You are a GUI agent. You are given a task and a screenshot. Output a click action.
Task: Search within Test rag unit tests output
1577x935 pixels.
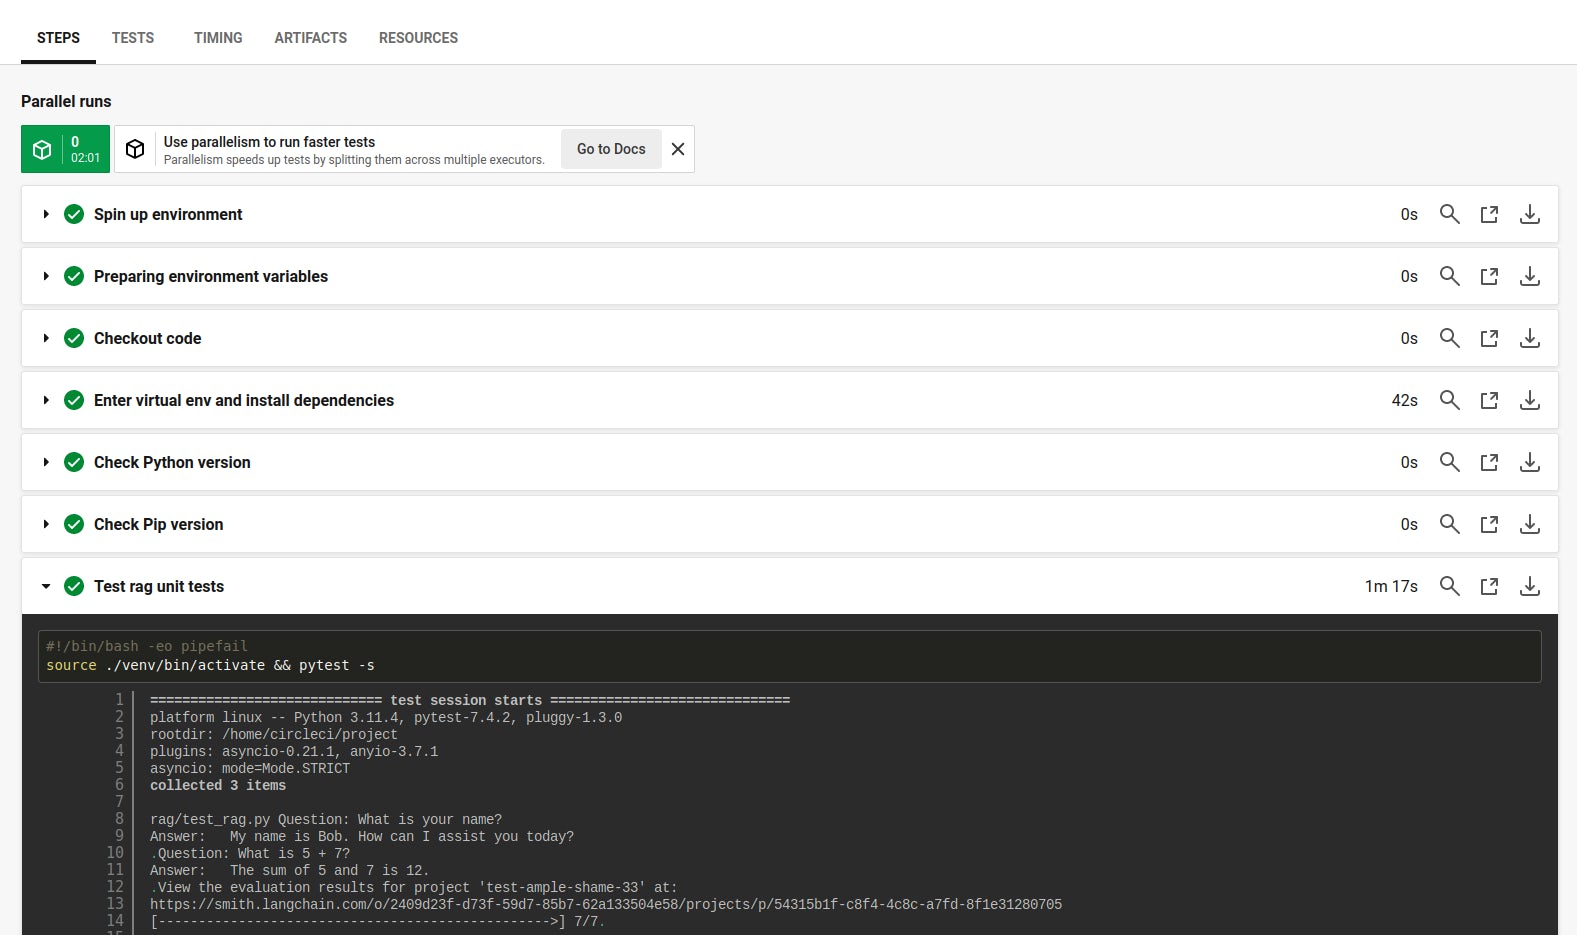(x=1449, y=586)
